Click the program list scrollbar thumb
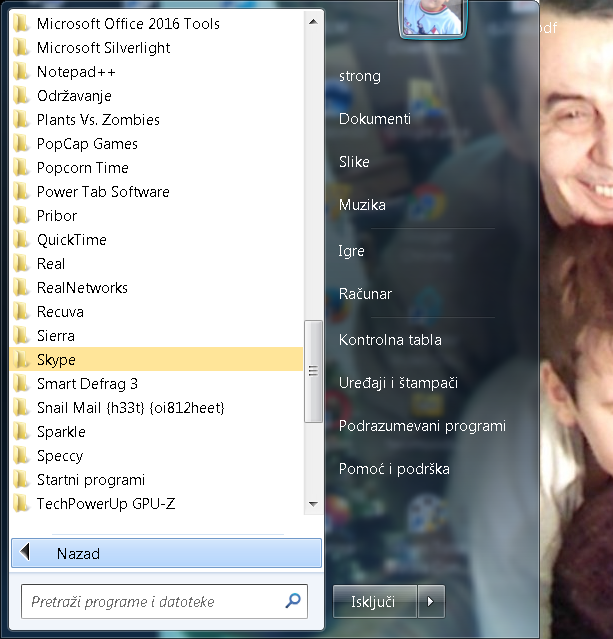The image size is (613, 639). pyautogui.click(x=313, y=371)
